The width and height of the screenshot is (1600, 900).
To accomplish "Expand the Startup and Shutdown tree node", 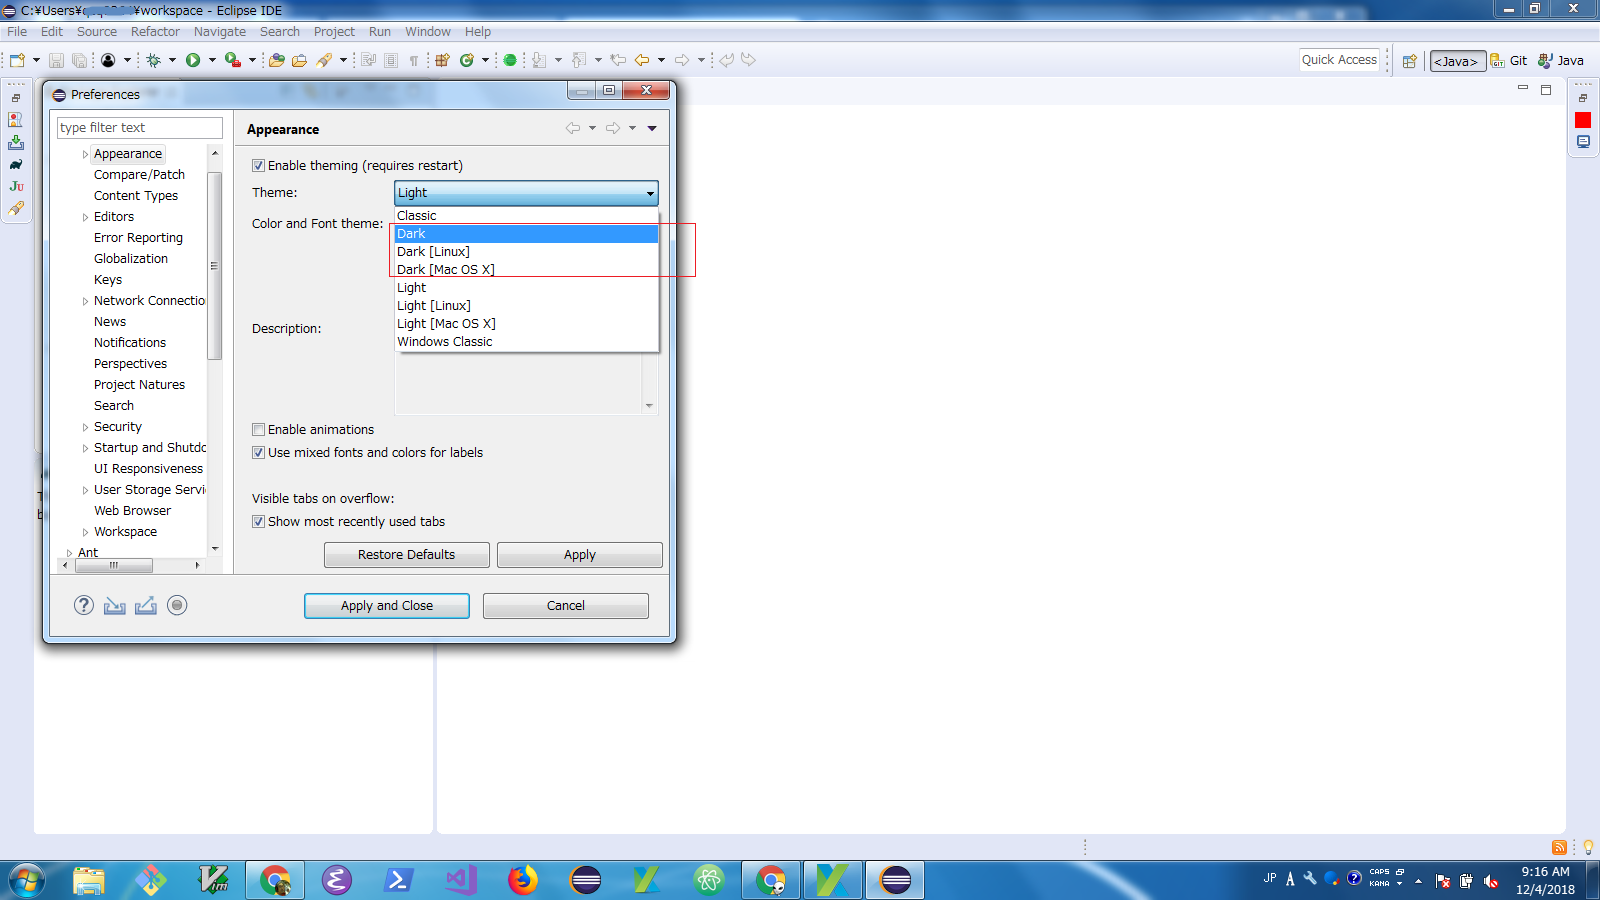I will click(x=85, y=448).
